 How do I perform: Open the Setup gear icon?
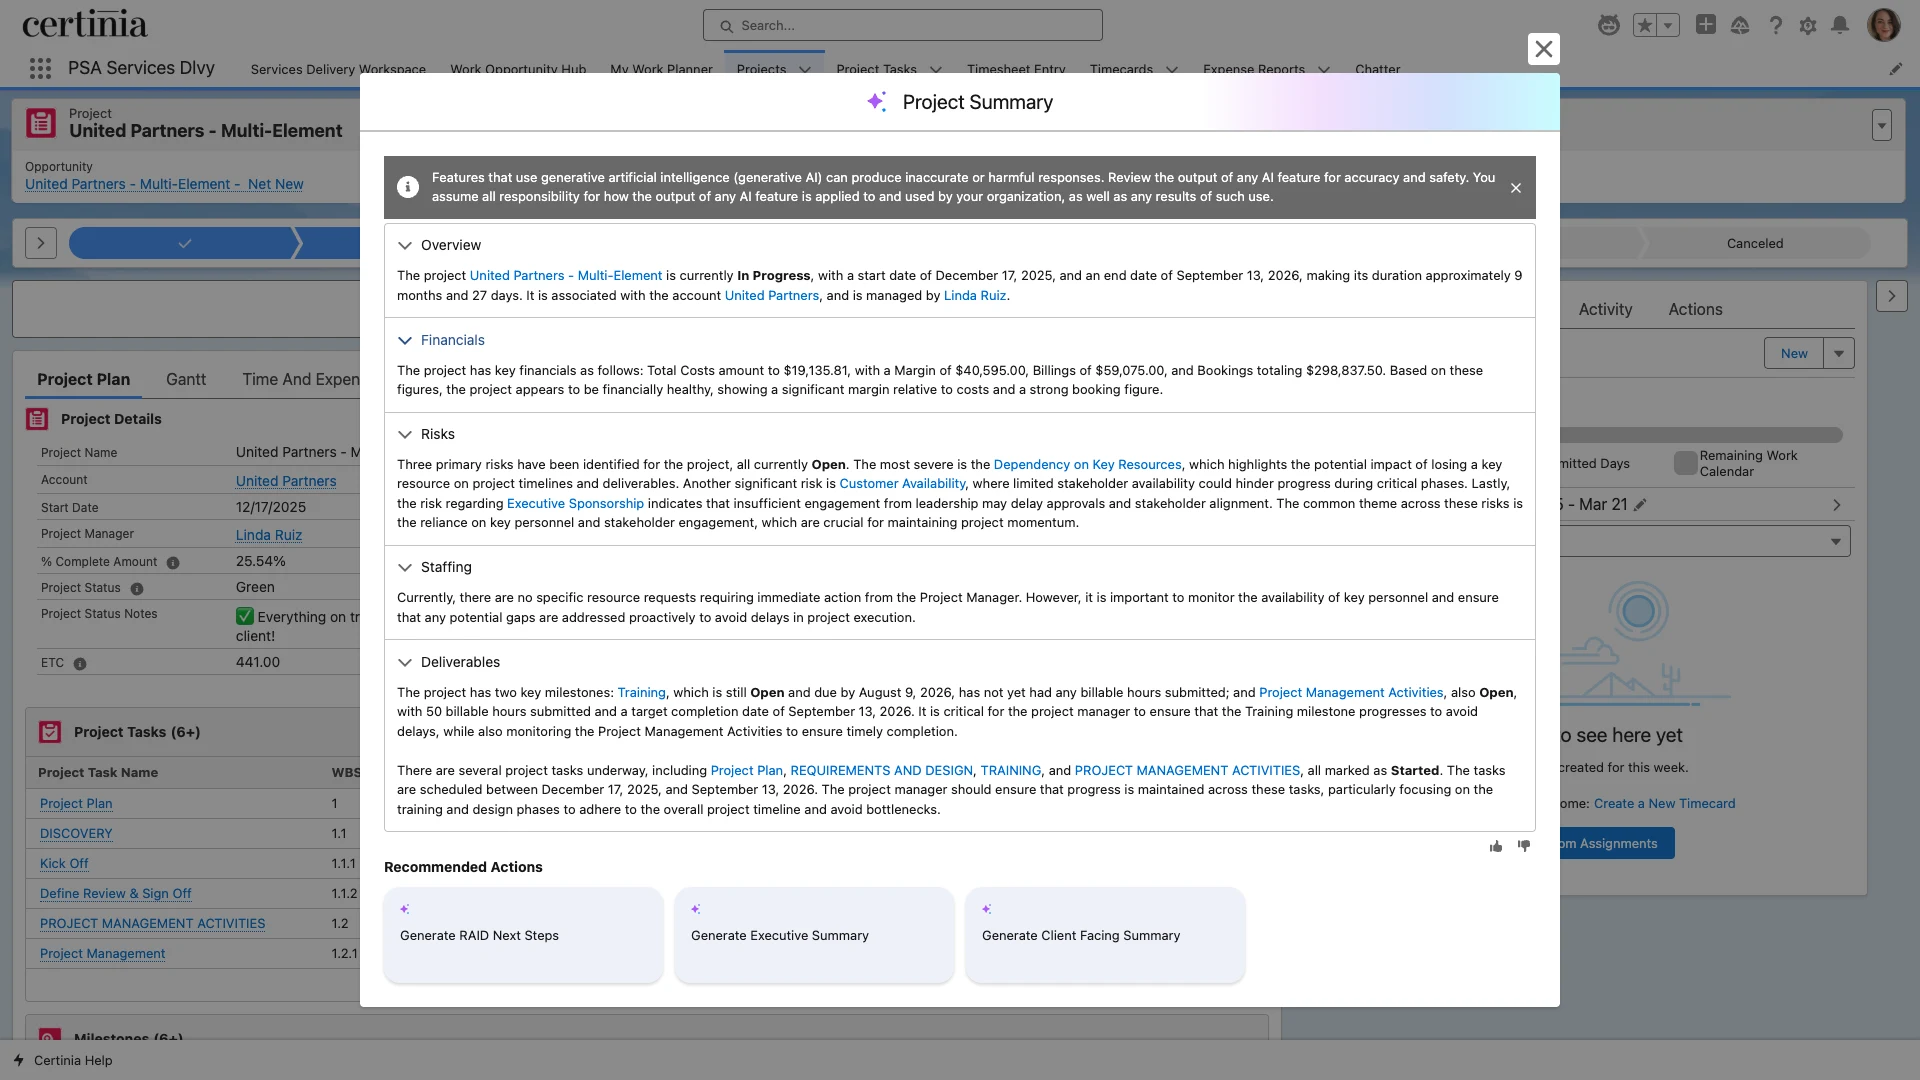1809,25
